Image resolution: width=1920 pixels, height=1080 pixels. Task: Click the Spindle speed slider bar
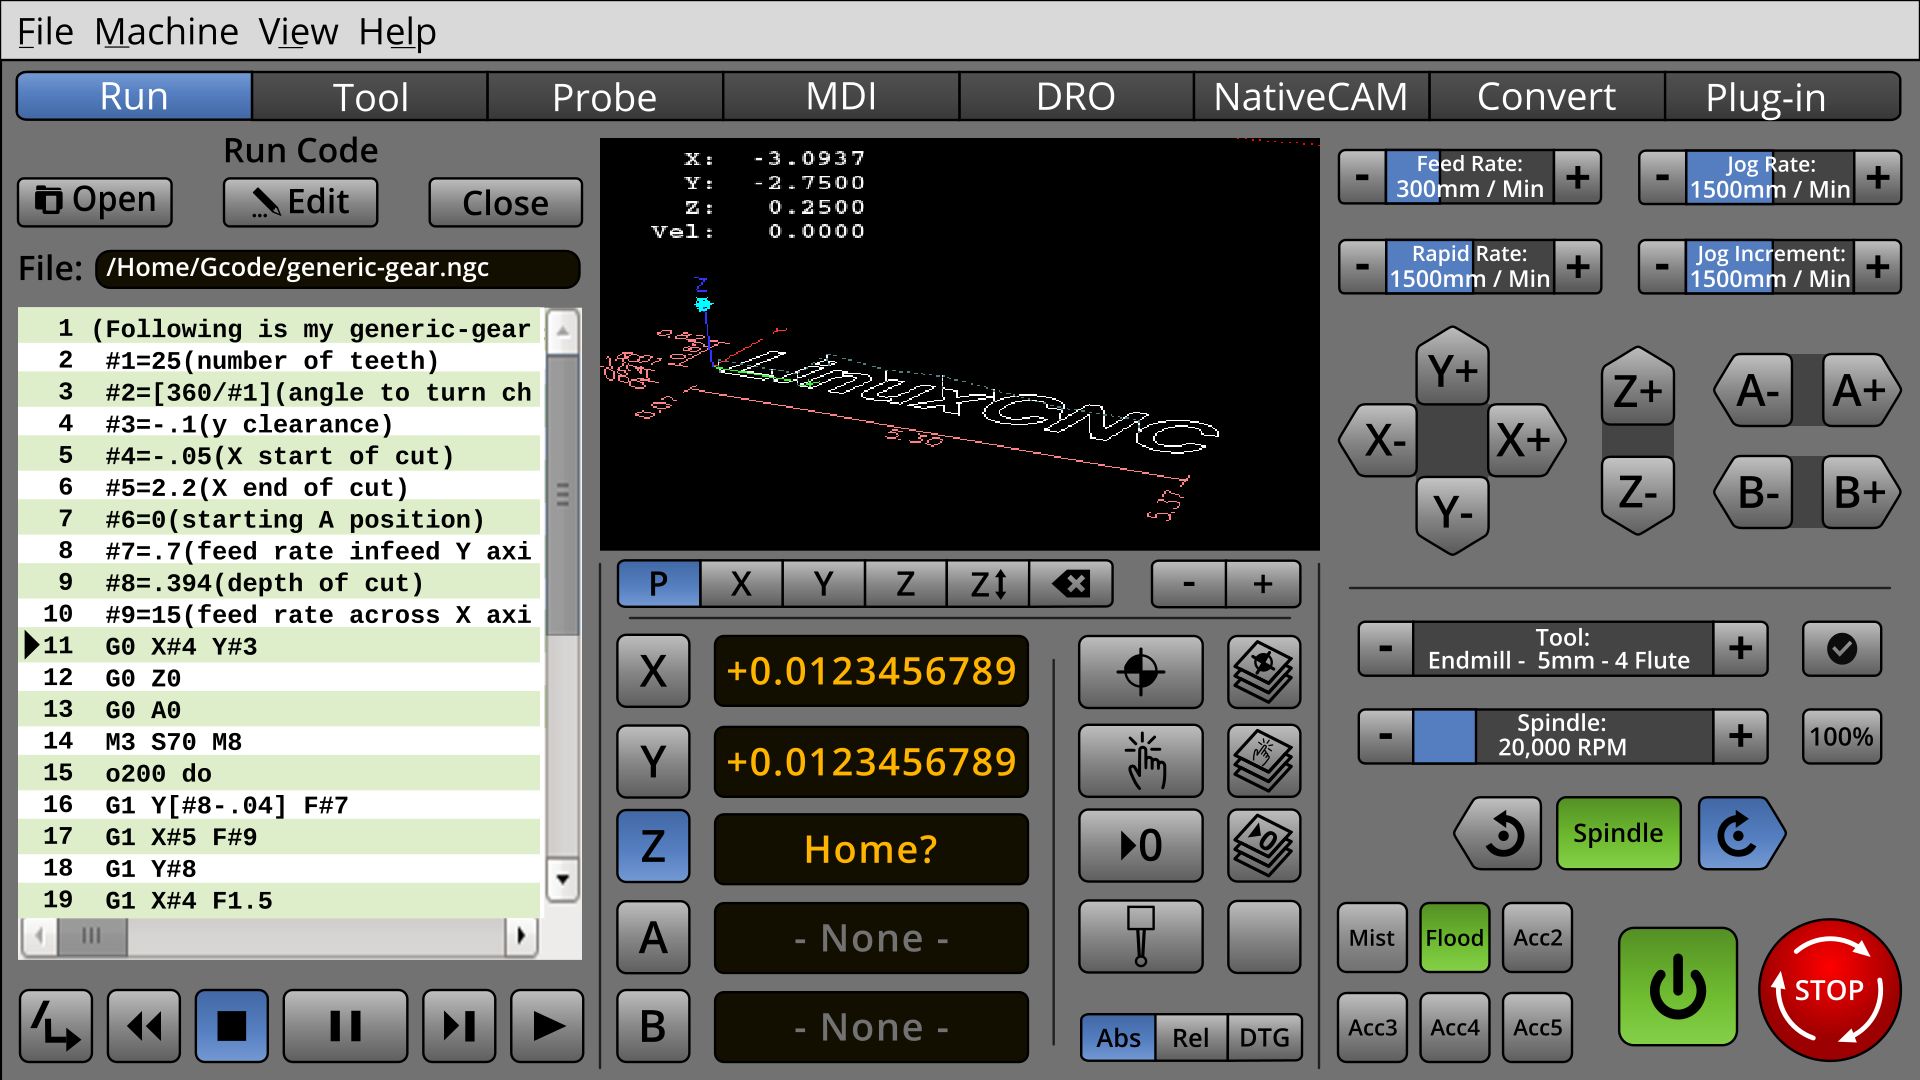point(1562,736)
